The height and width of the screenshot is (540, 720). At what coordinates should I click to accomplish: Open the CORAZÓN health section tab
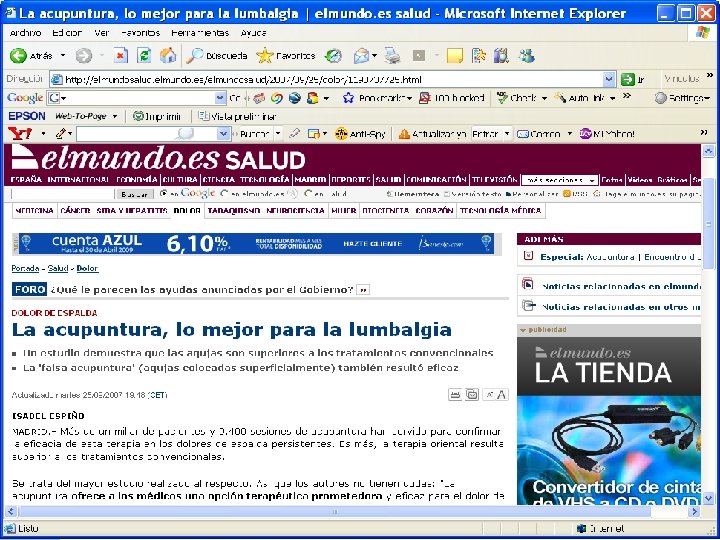pos(434,211)
